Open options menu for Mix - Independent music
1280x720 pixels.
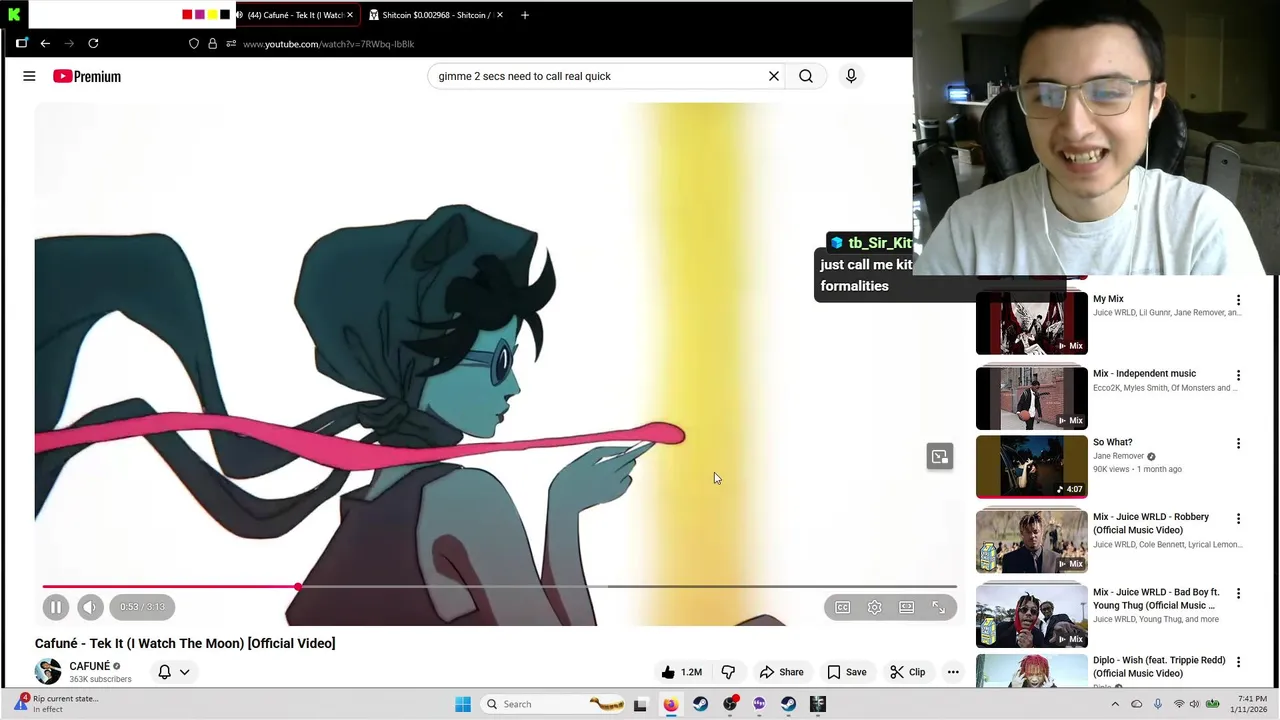click(1238, 375)
